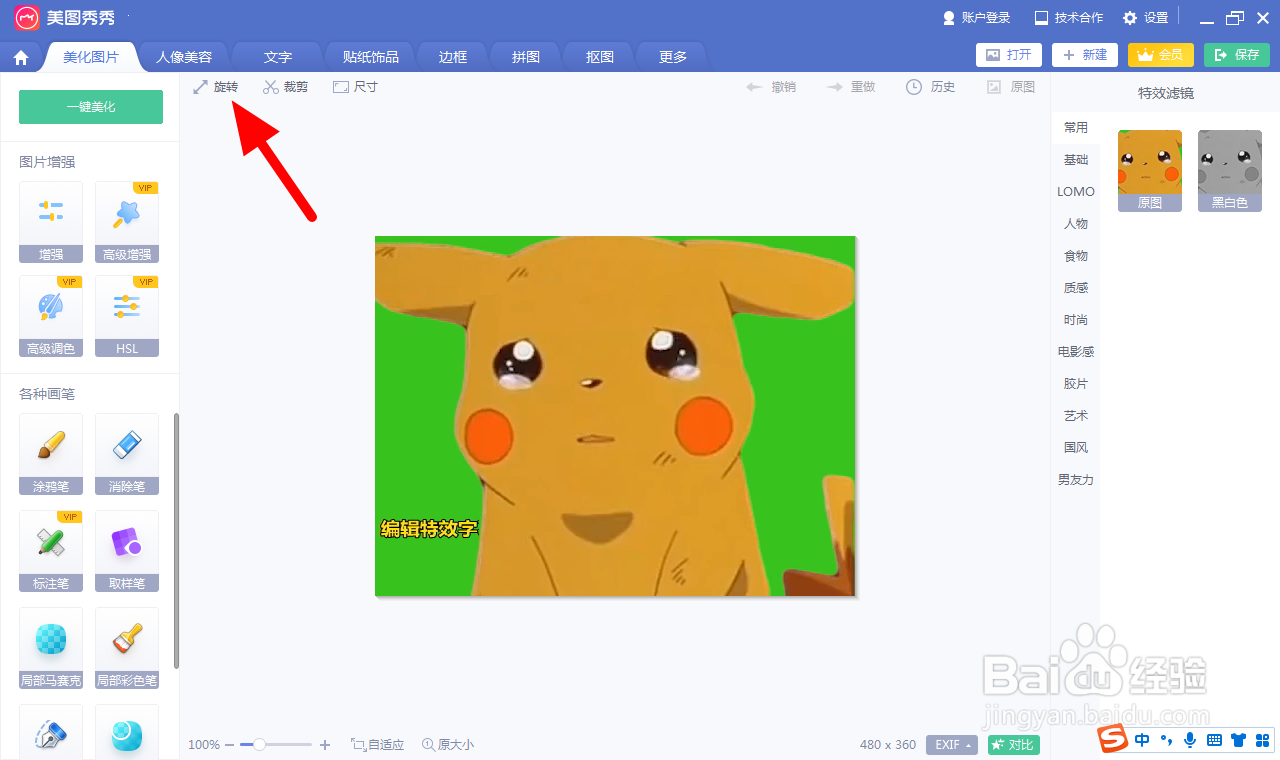Screen dimensions: 1280x760
Task: Select the 局部马赛克 mosaic tool
Action: tap(51, 648)
